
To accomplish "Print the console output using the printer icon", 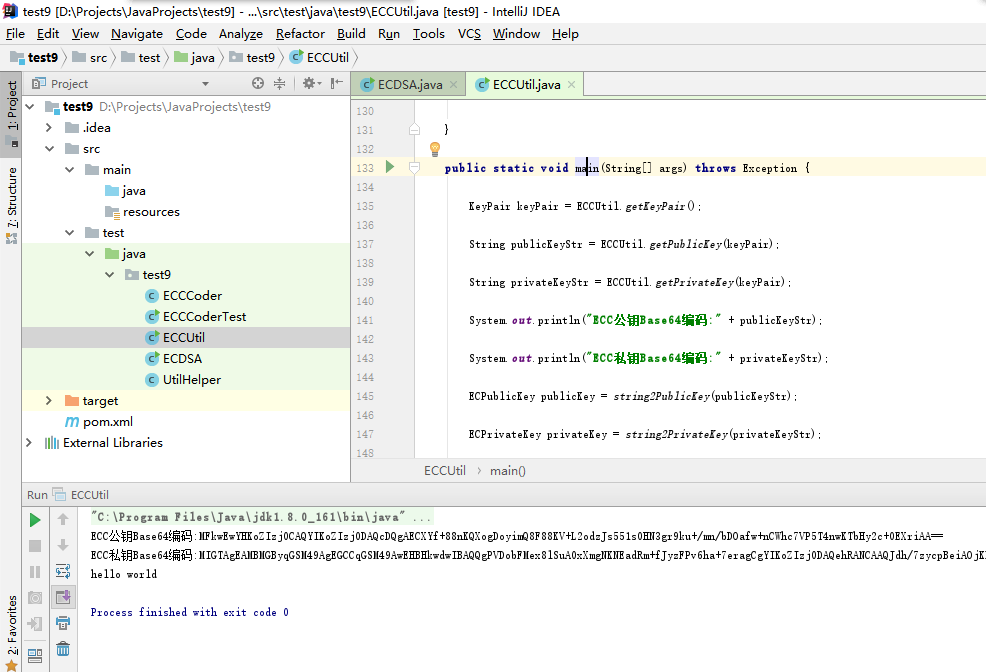I will [x=63, y=623].
